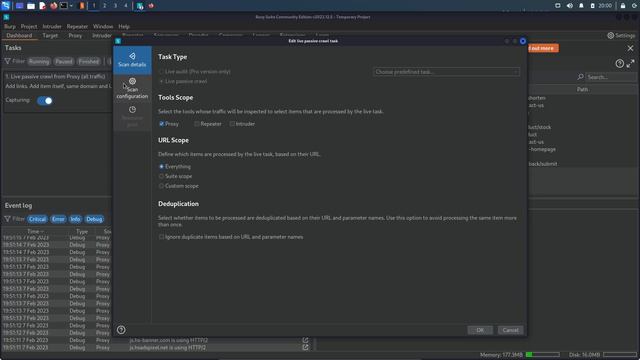Open the Resource pool section clock icon
The image size is (640, 360).
click(132, 109)
